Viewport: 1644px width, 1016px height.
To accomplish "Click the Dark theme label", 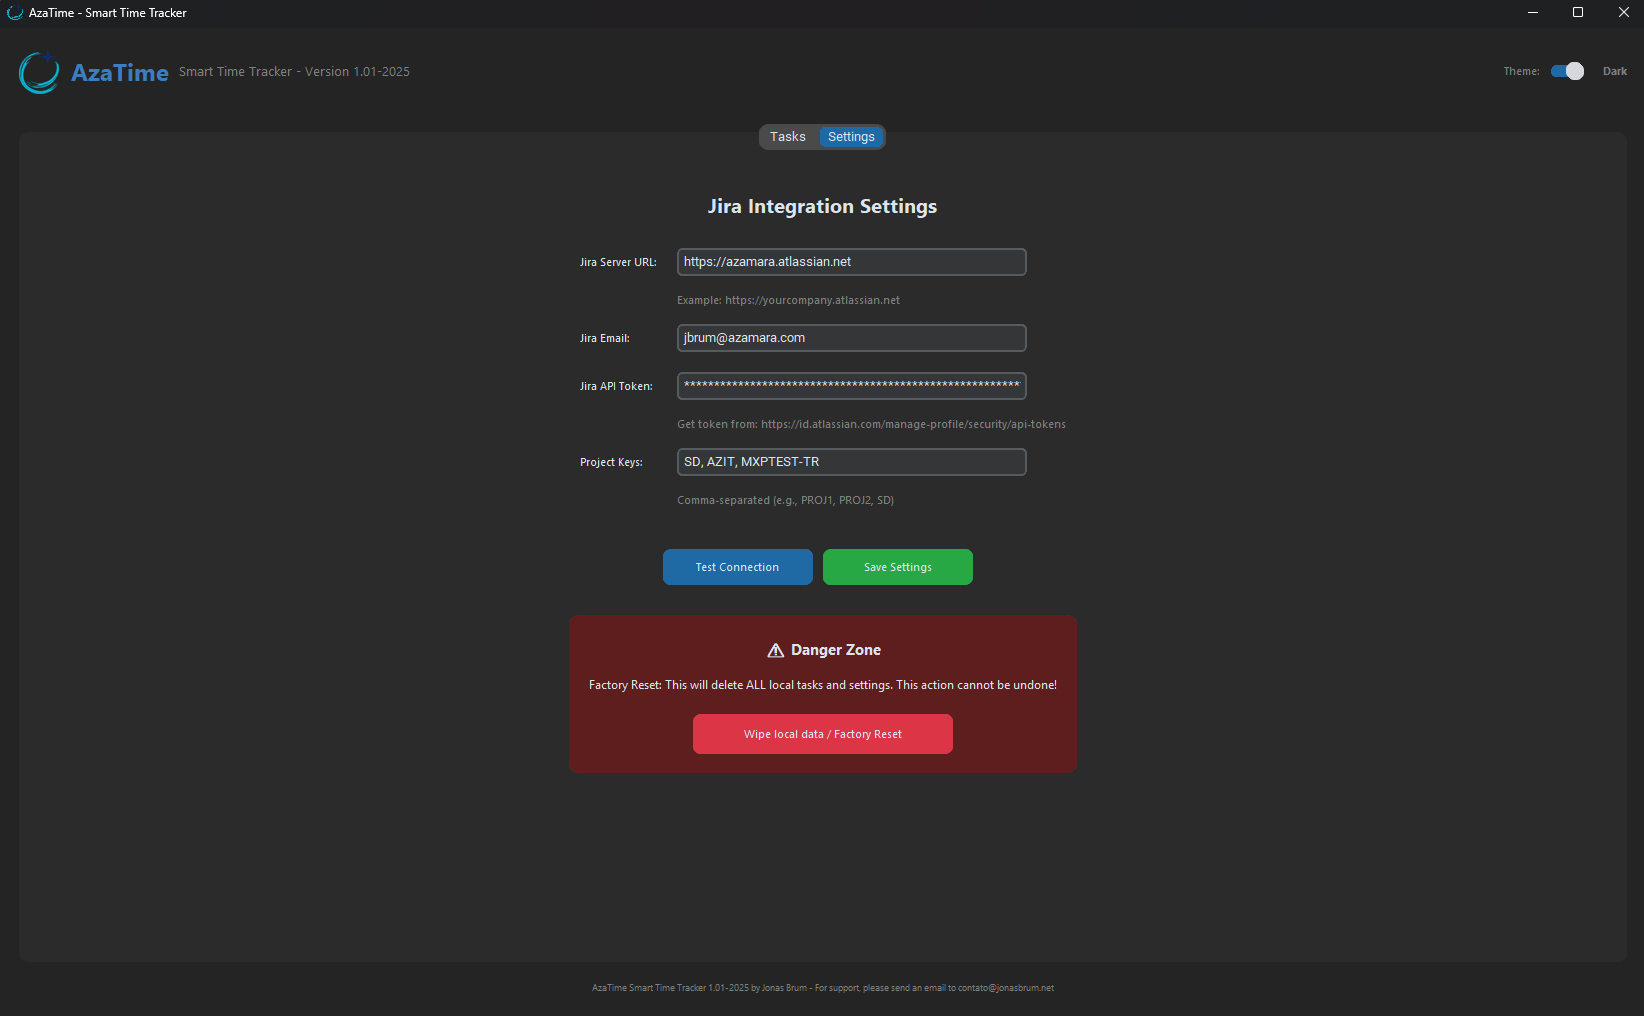I will [x=1614, y=71].
